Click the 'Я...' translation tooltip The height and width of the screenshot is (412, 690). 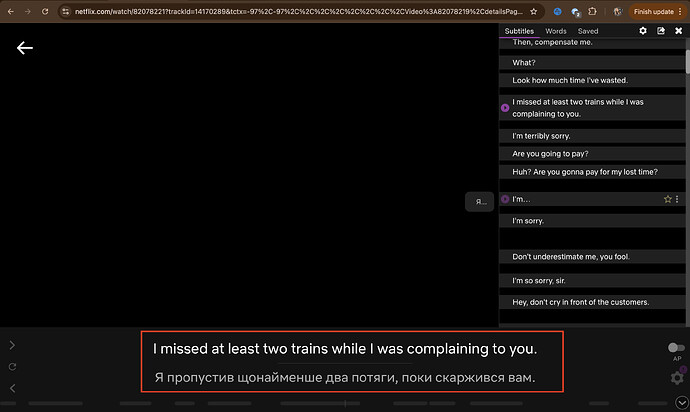480,202
